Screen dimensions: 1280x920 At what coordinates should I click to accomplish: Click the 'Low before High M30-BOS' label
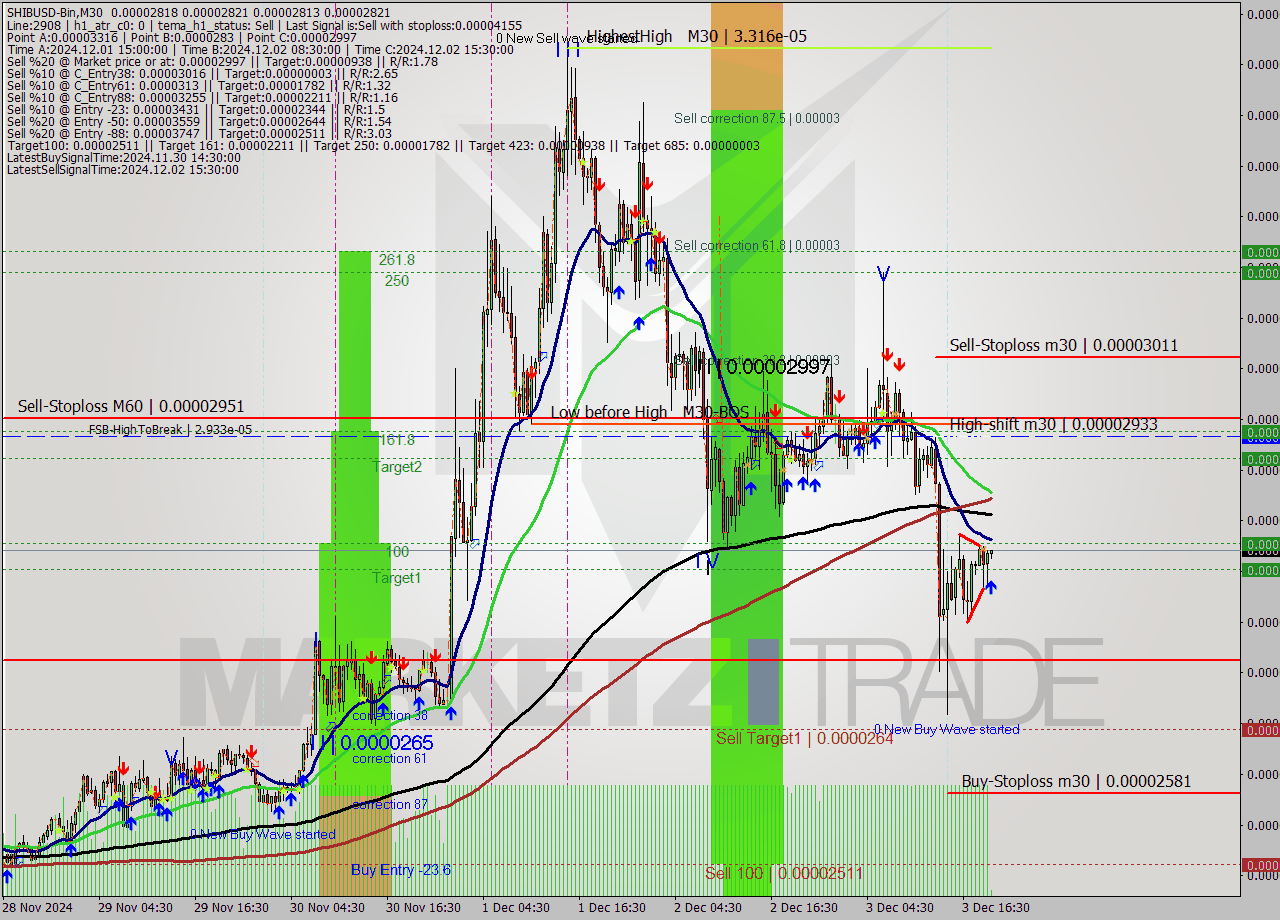point(650,412)
